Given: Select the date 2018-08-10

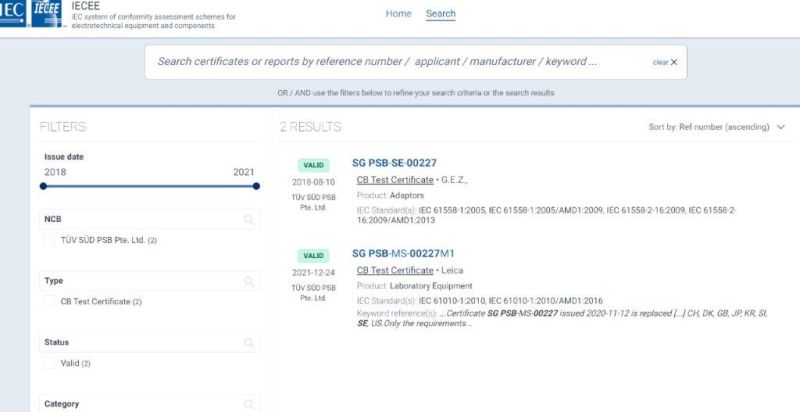Looking at the screenshot, I should tap(313, 183).
